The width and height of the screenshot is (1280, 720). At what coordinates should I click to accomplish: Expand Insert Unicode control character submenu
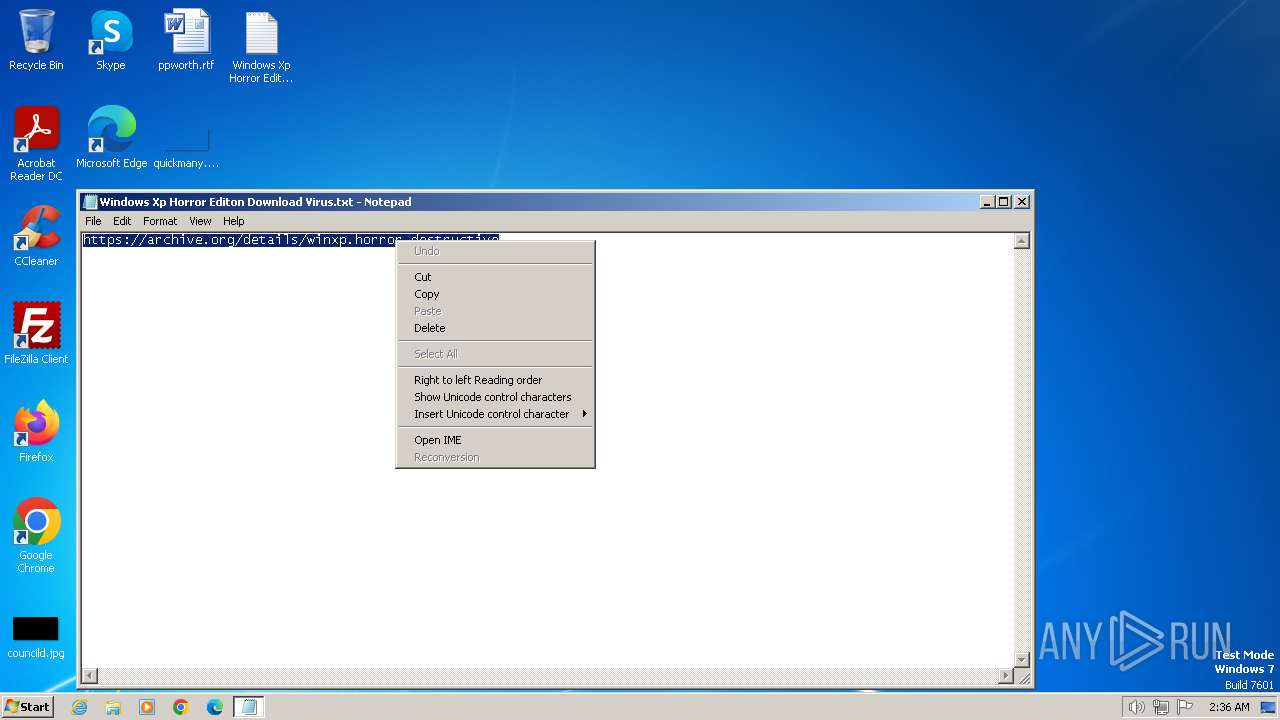[495, 414]
